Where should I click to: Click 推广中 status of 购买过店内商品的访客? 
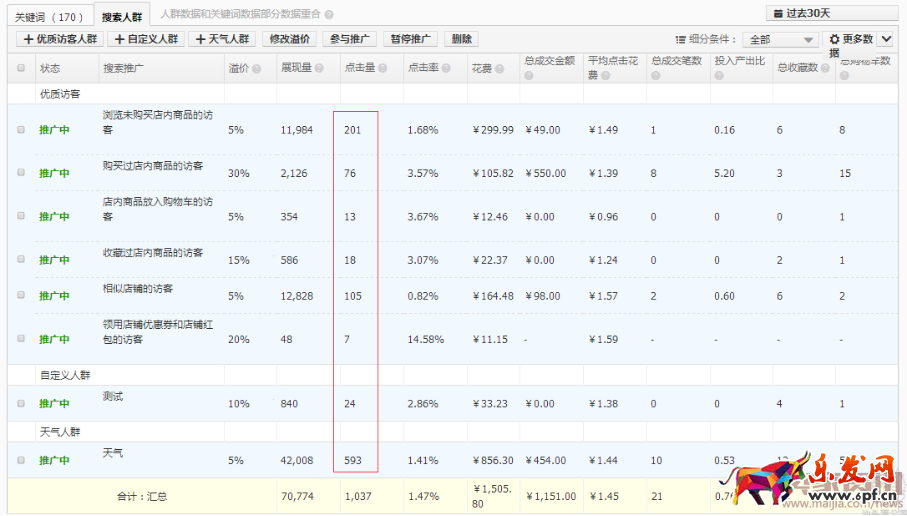coord(54,173)
